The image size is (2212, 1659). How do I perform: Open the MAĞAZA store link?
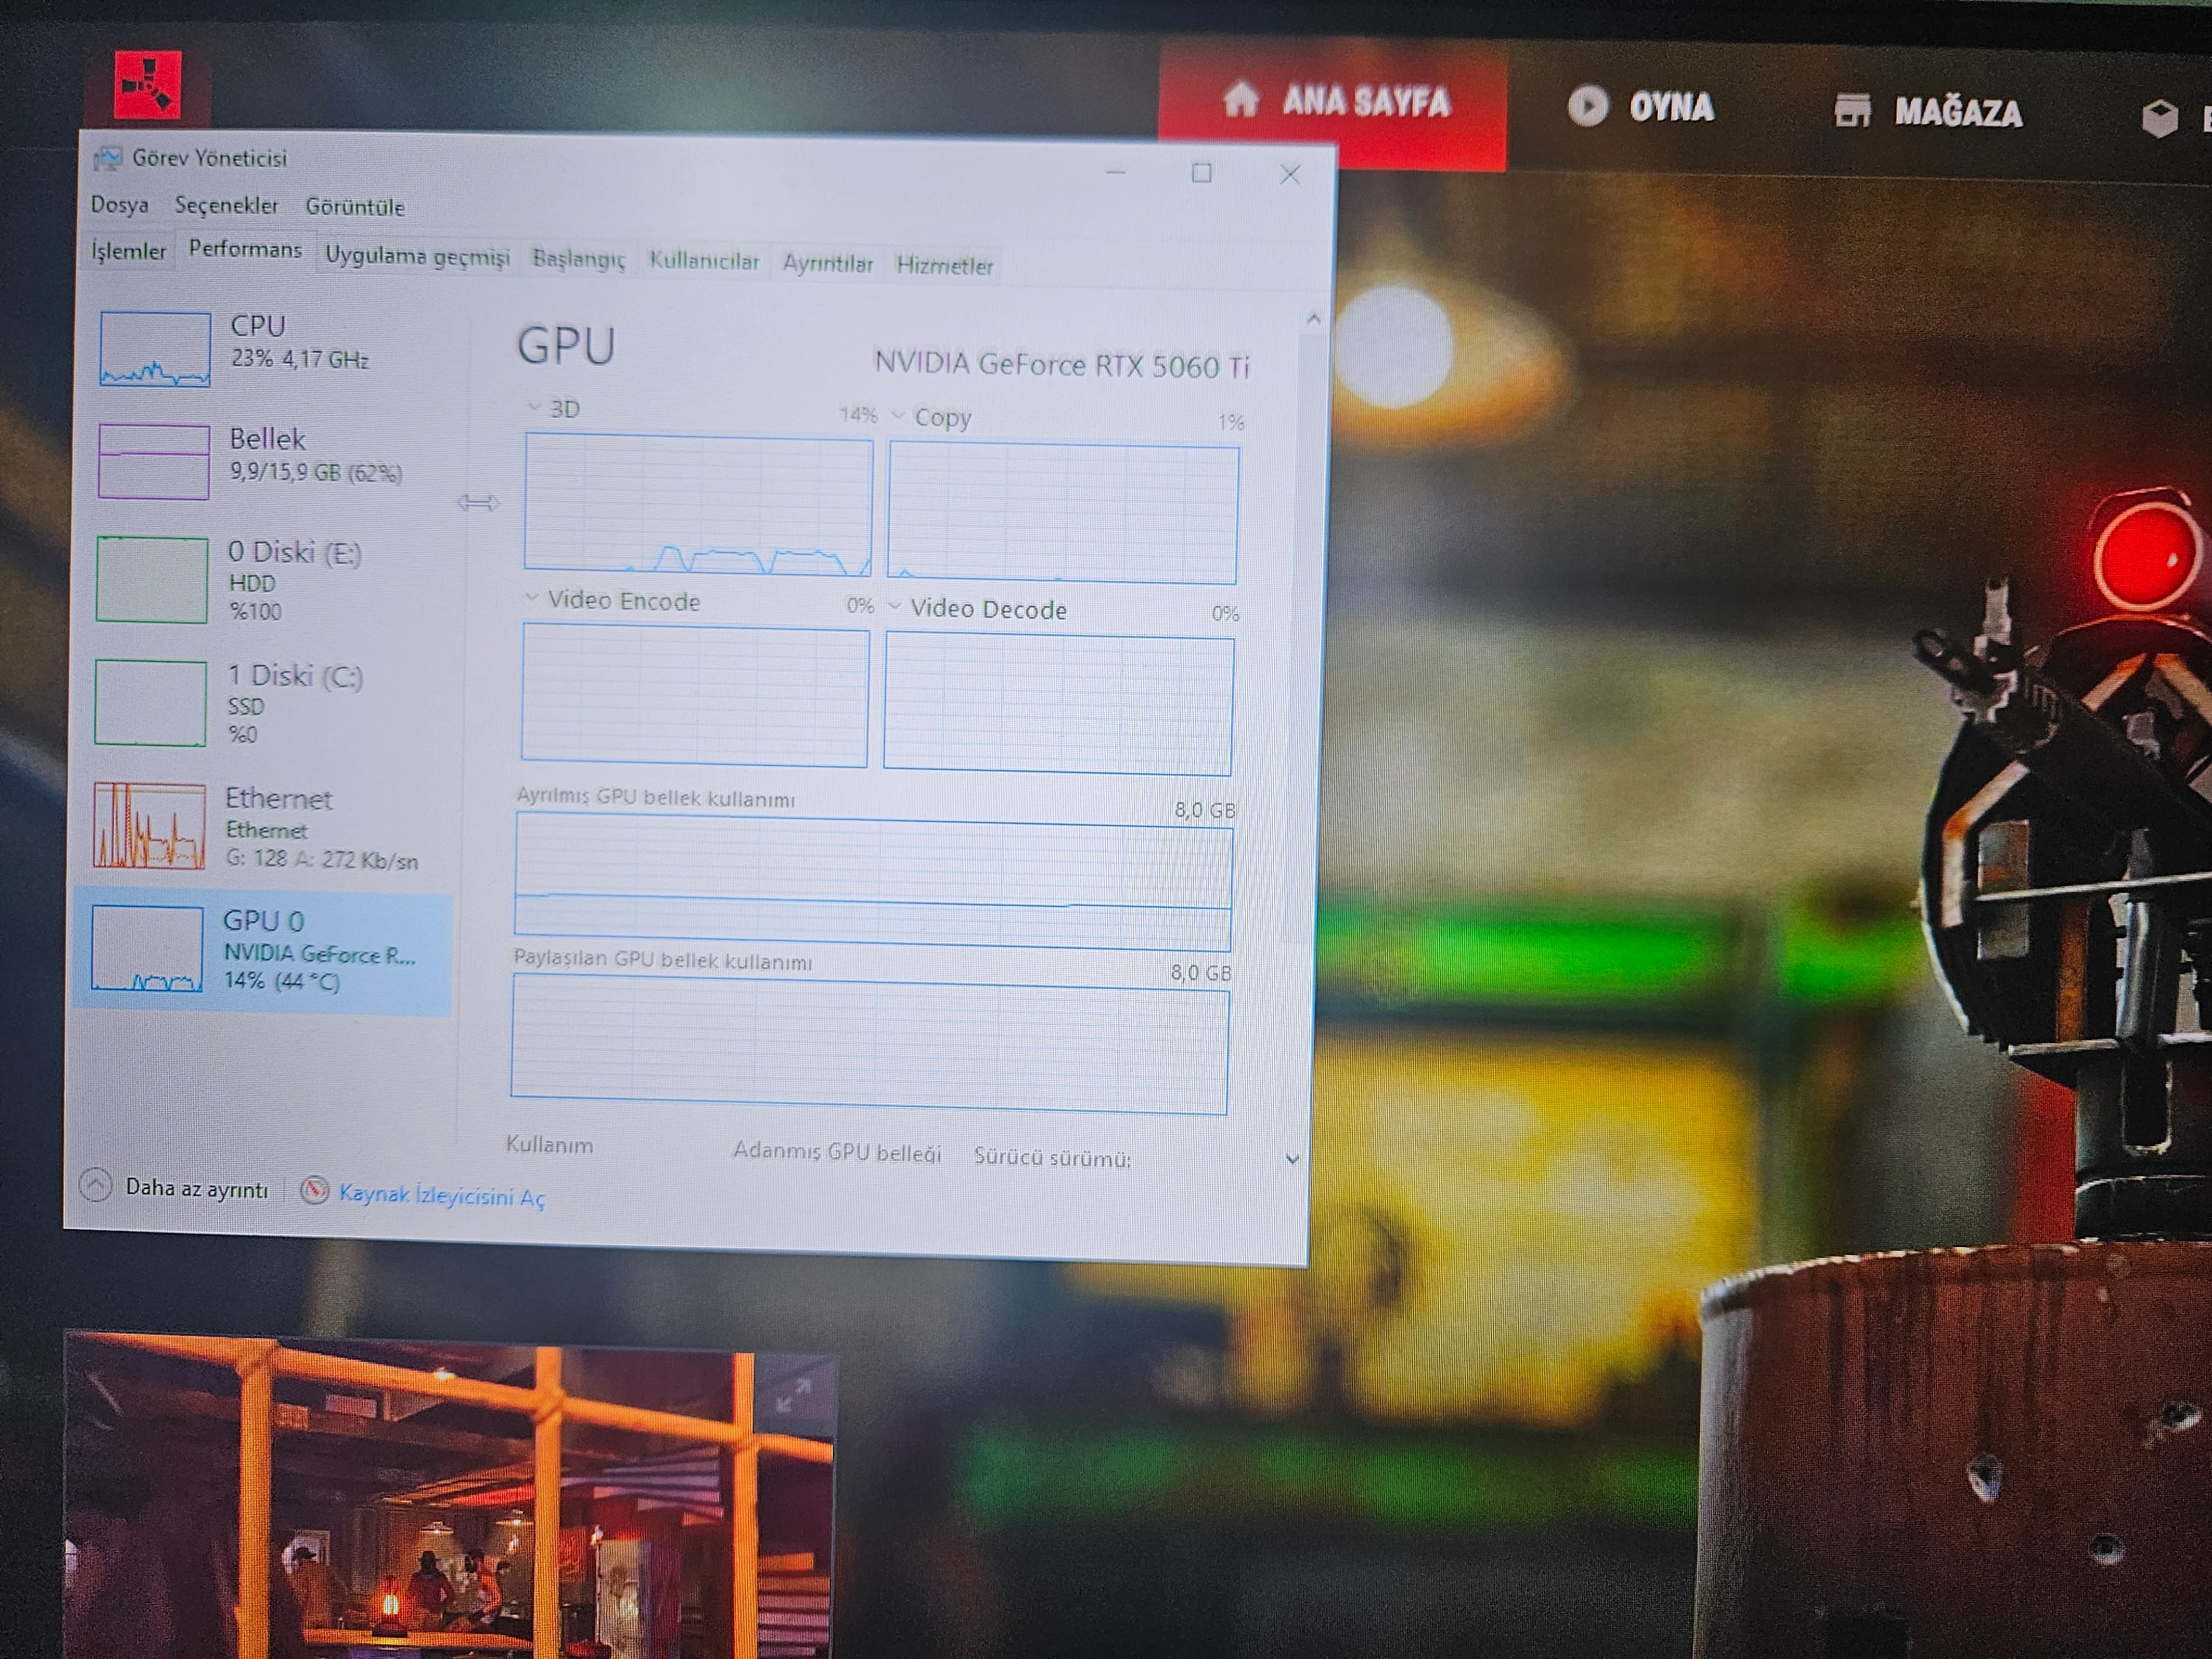(x=1927, y=111)
